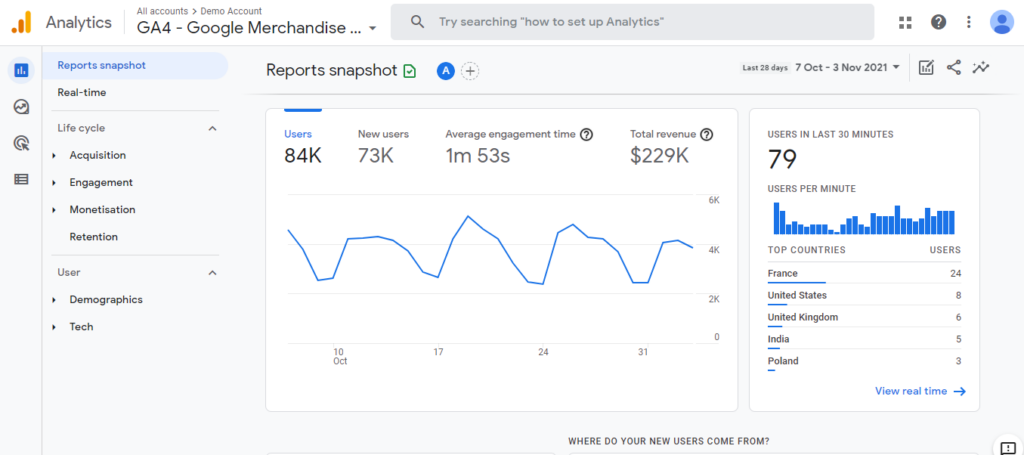Click the green report verified icon
The image size is (1024, 455).
[409, 71]
